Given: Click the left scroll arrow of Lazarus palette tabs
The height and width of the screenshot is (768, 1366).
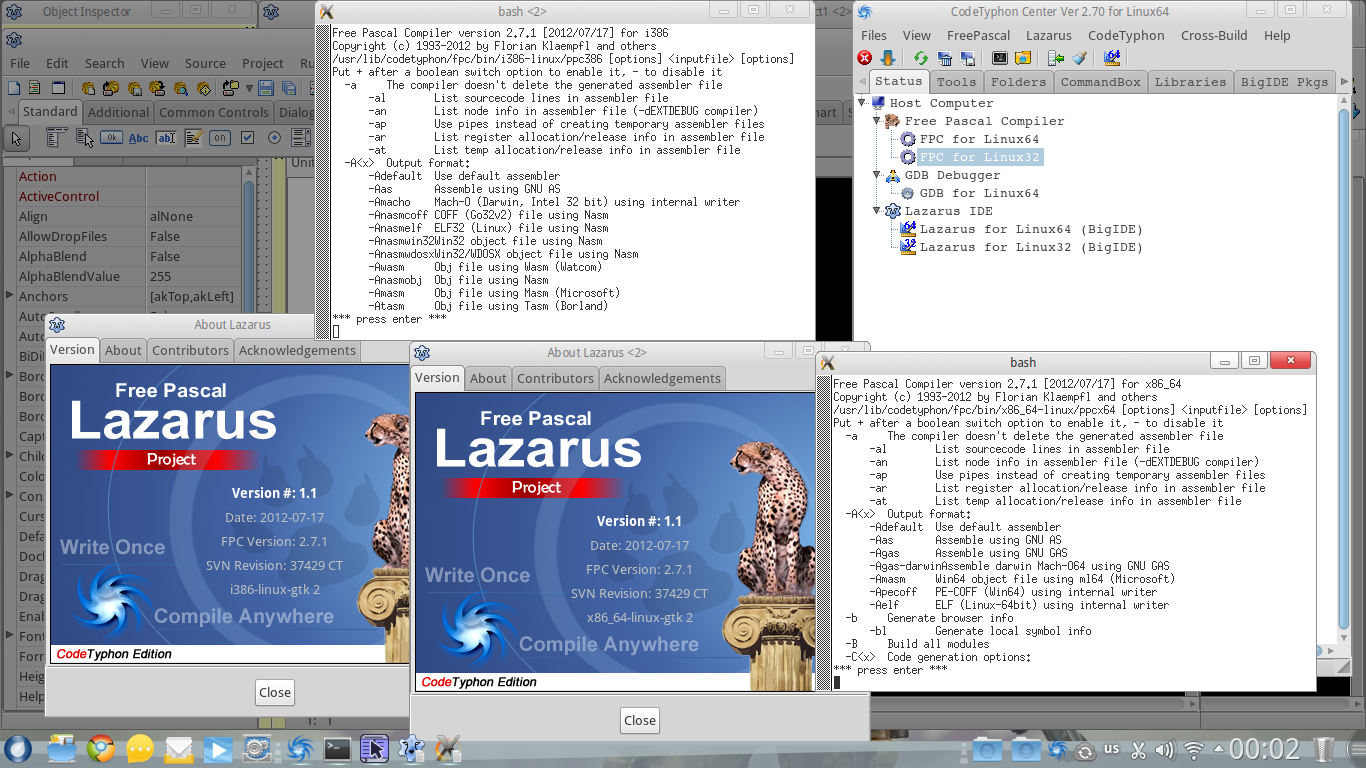Looking at the screenshot, I should tap(10, 112).
